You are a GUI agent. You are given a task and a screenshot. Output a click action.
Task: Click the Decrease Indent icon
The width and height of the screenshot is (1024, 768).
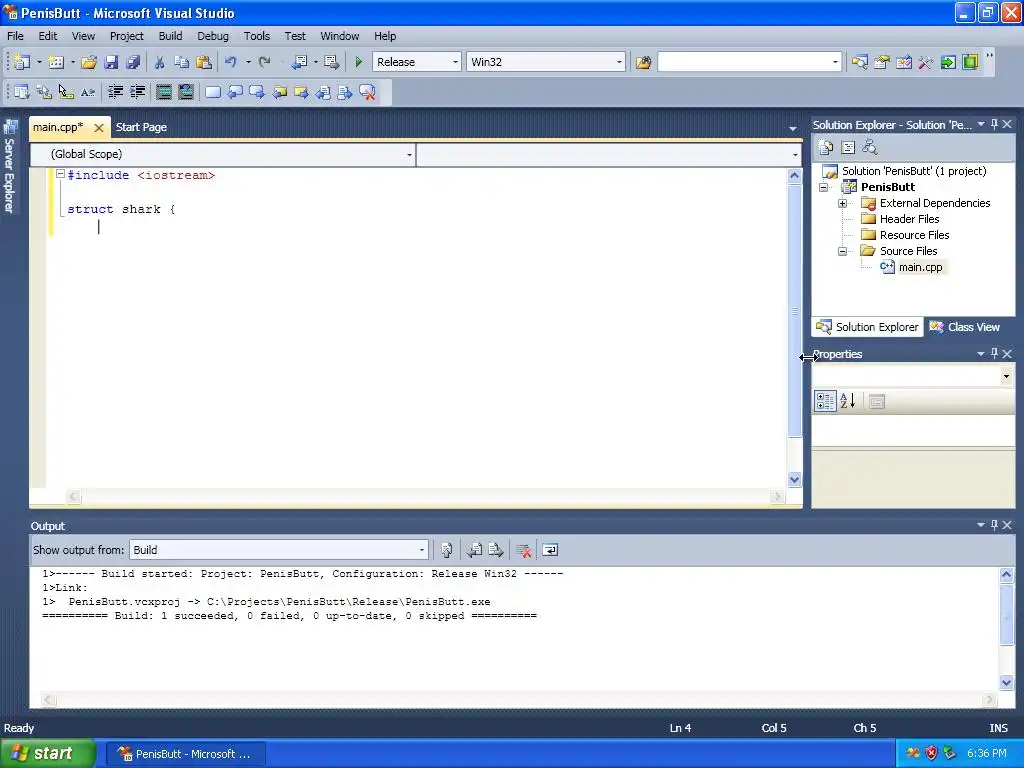[x=116, y=92]
